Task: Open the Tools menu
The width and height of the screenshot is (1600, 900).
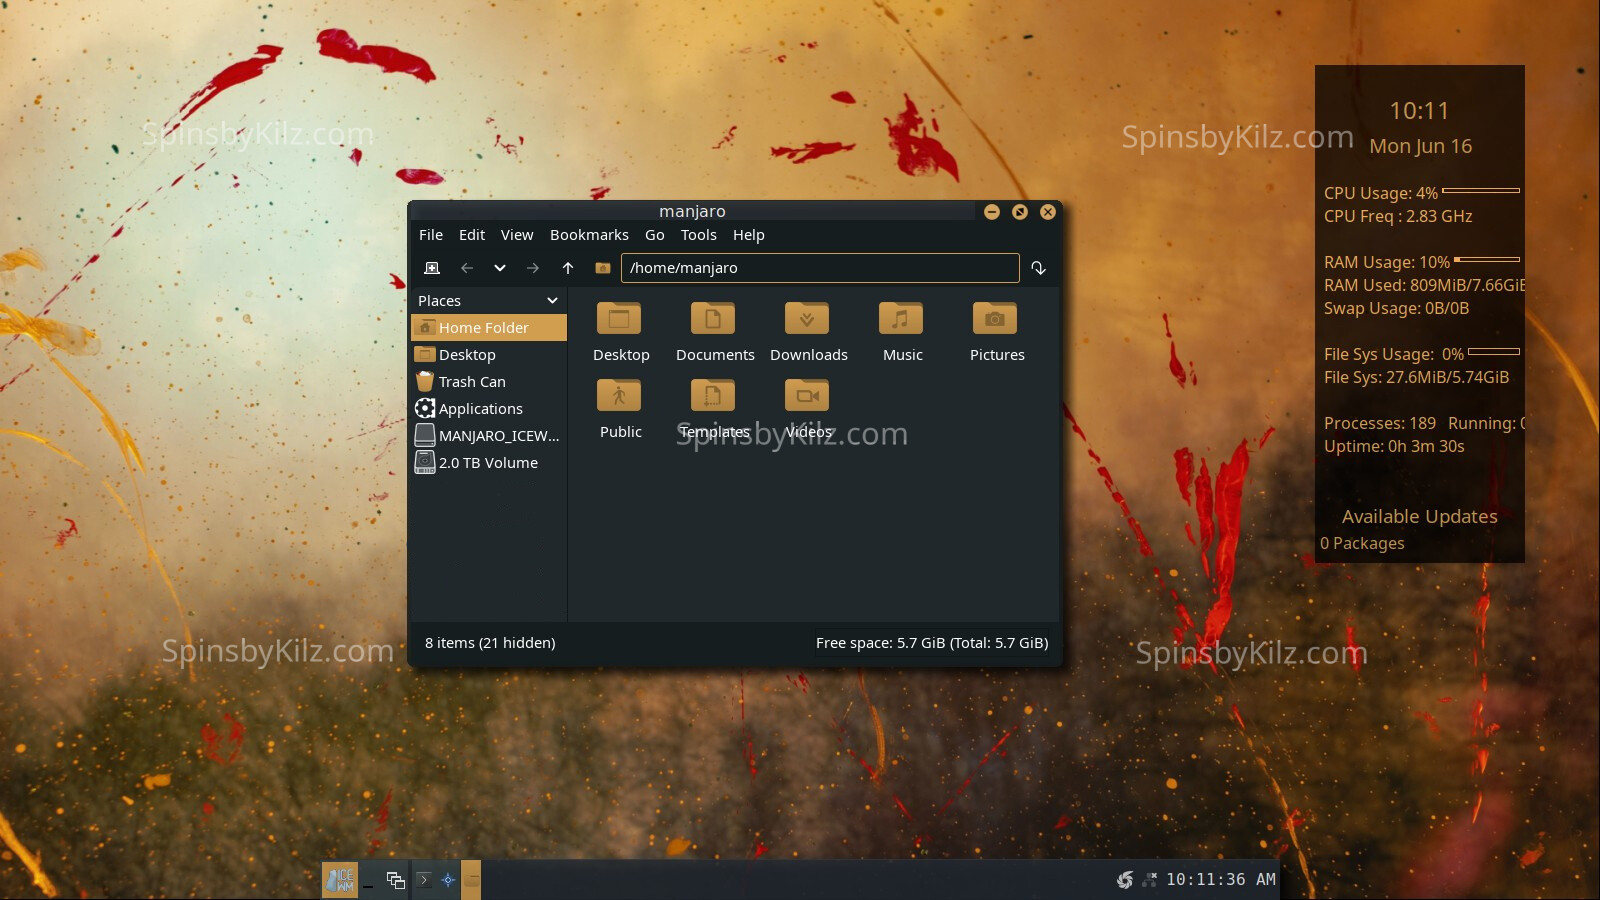Action: click(699, 235)
